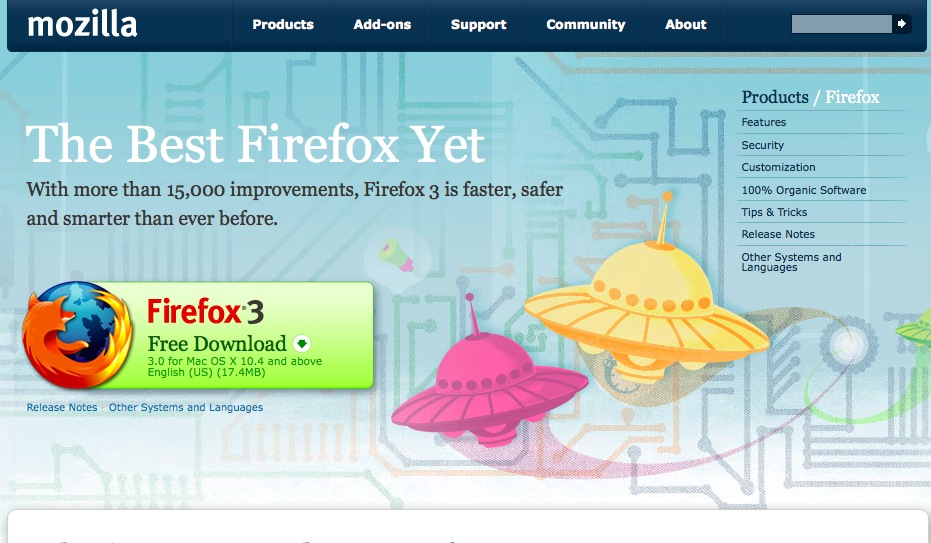This screenshot has width=931, height=543.
Task: Open the Features sidebar link
Action: (x=764, y=122)
